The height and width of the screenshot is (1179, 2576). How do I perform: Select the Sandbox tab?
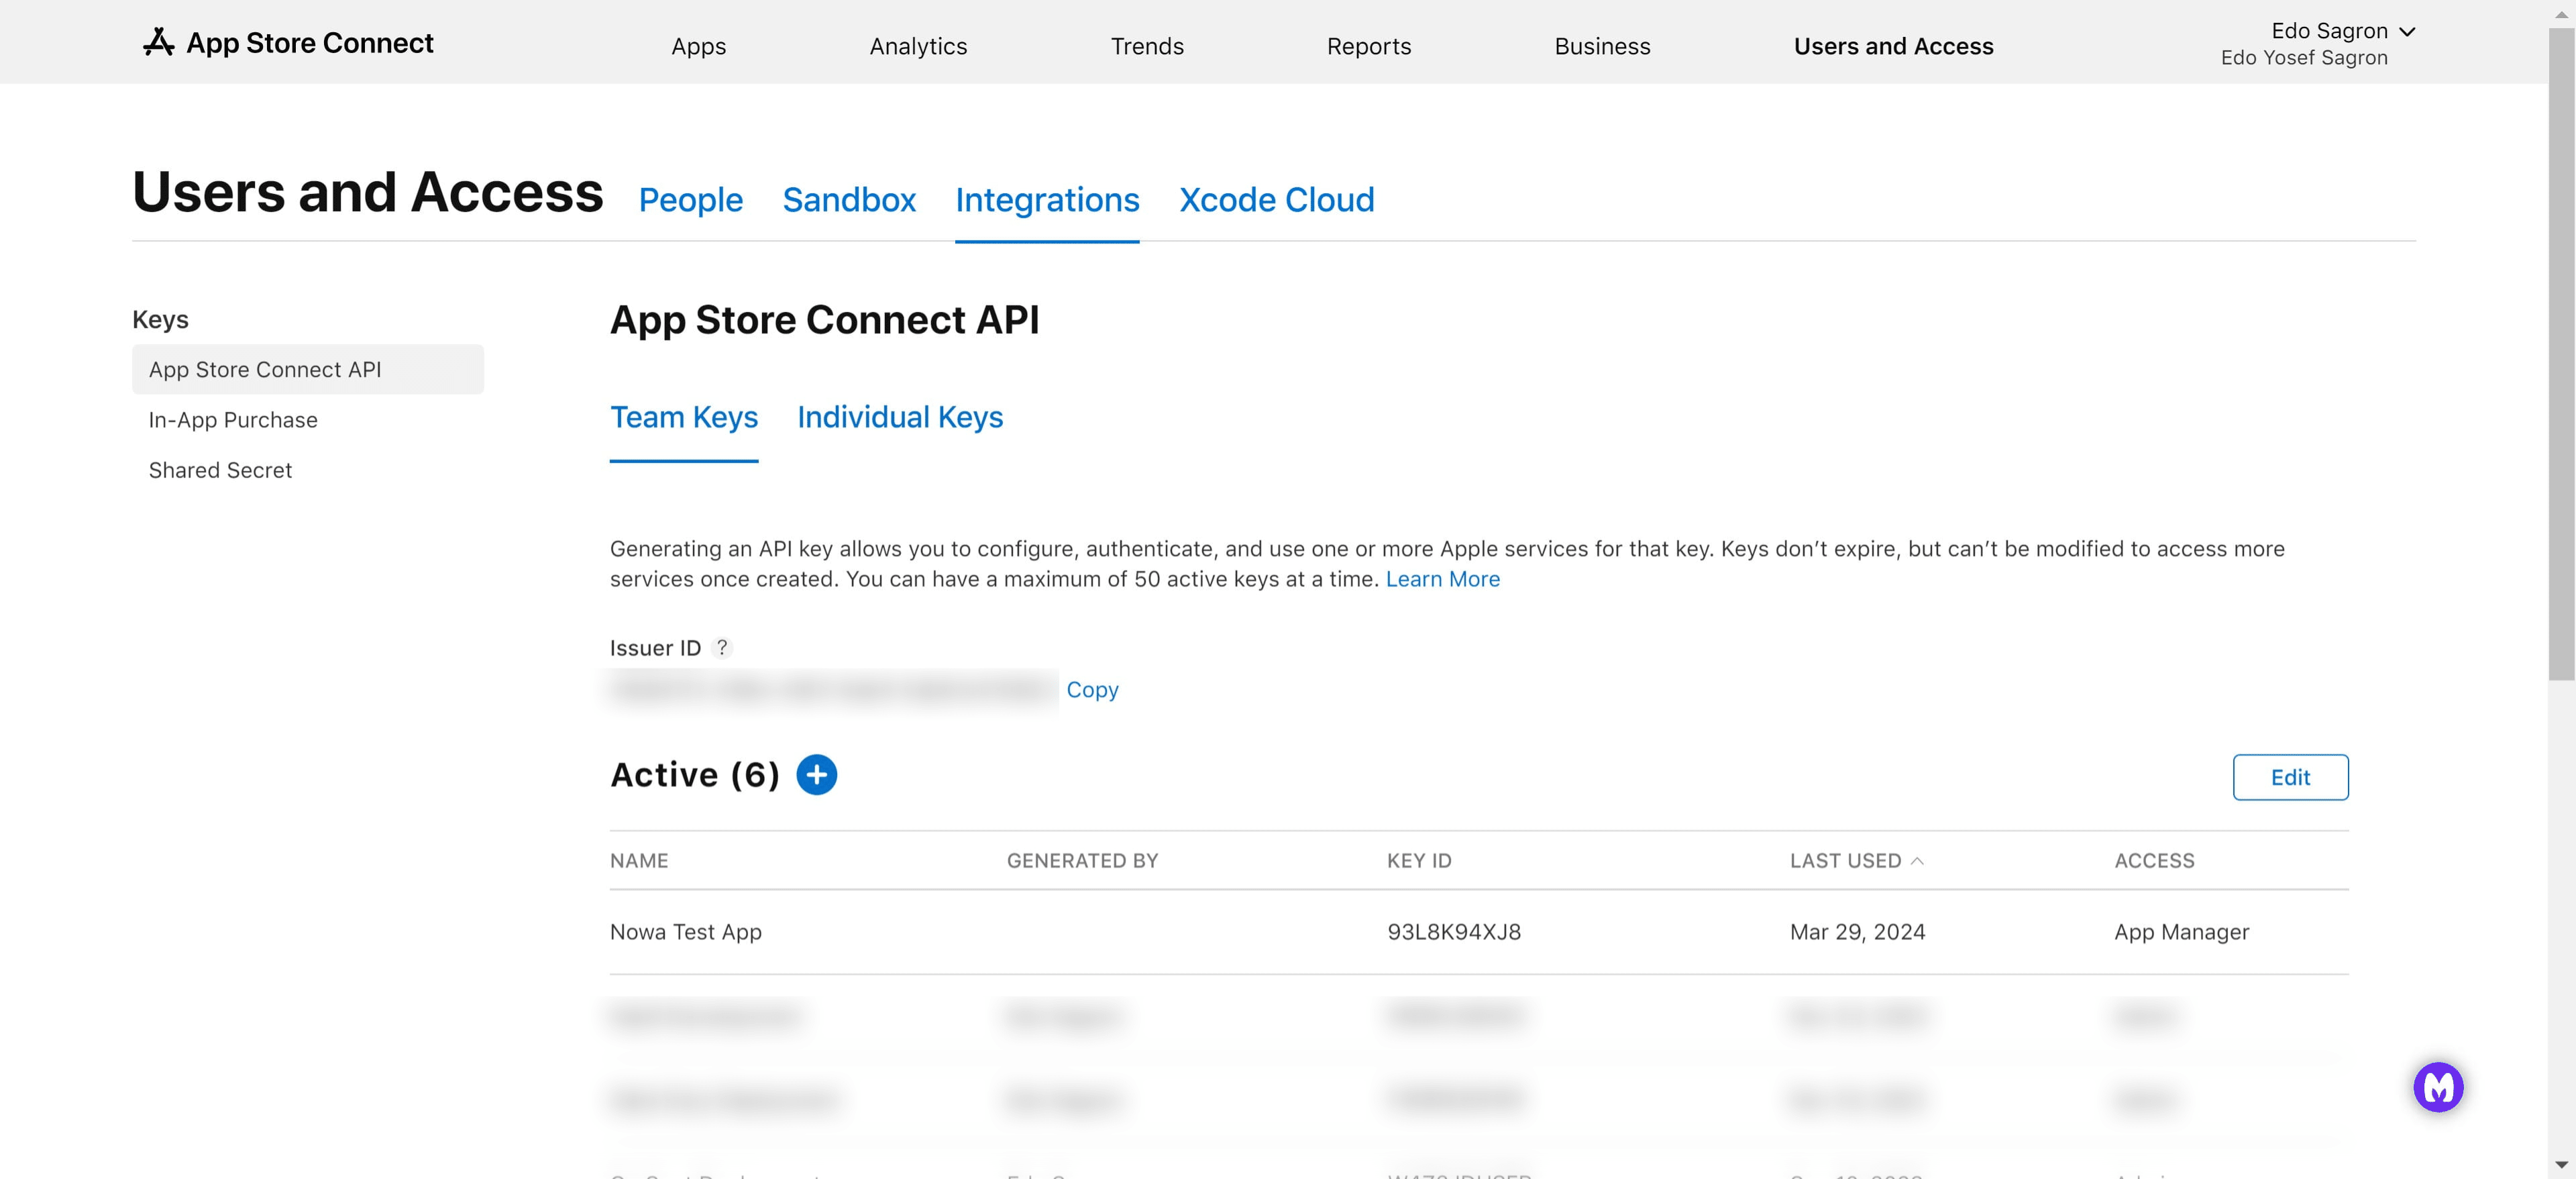coord(849,200)
